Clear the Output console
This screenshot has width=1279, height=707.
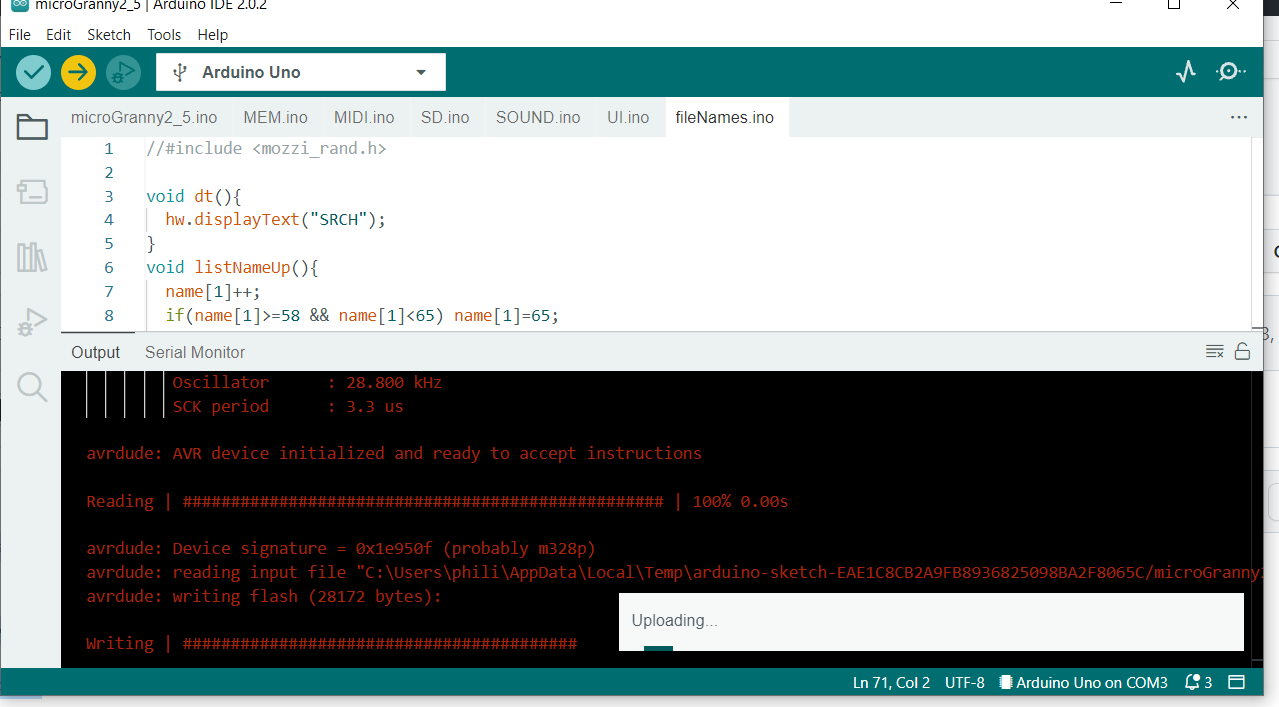pos(1214,351)
